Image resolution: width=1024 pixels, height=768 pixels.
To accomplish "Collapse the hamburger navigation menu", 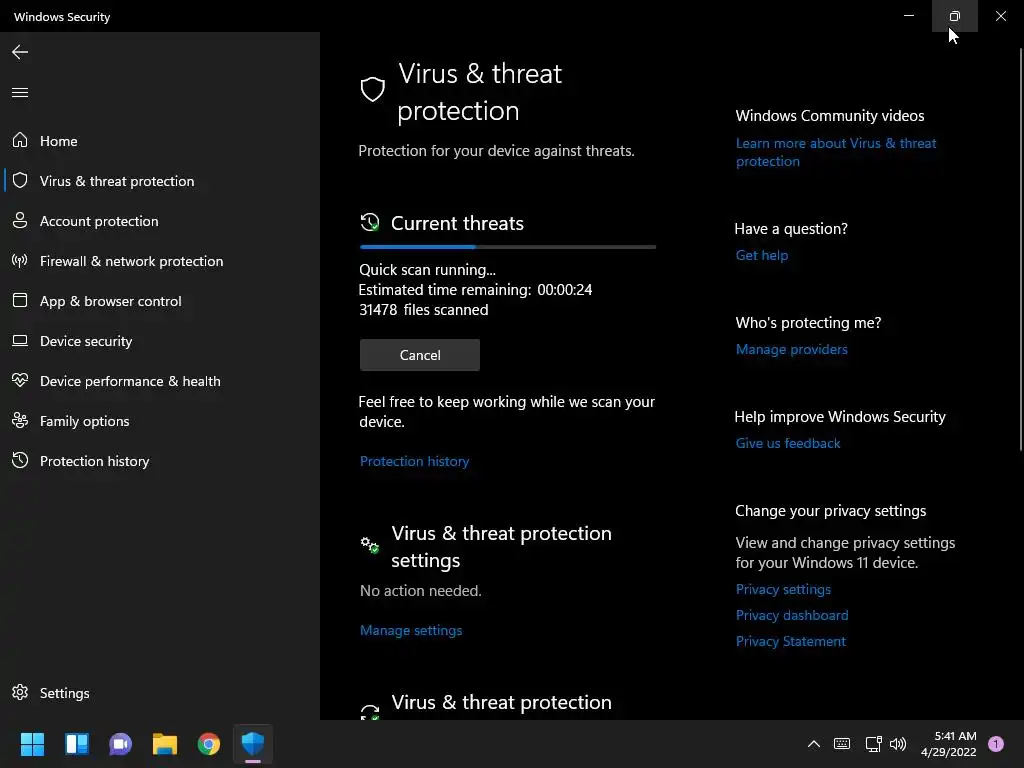I will coord(20,92).
